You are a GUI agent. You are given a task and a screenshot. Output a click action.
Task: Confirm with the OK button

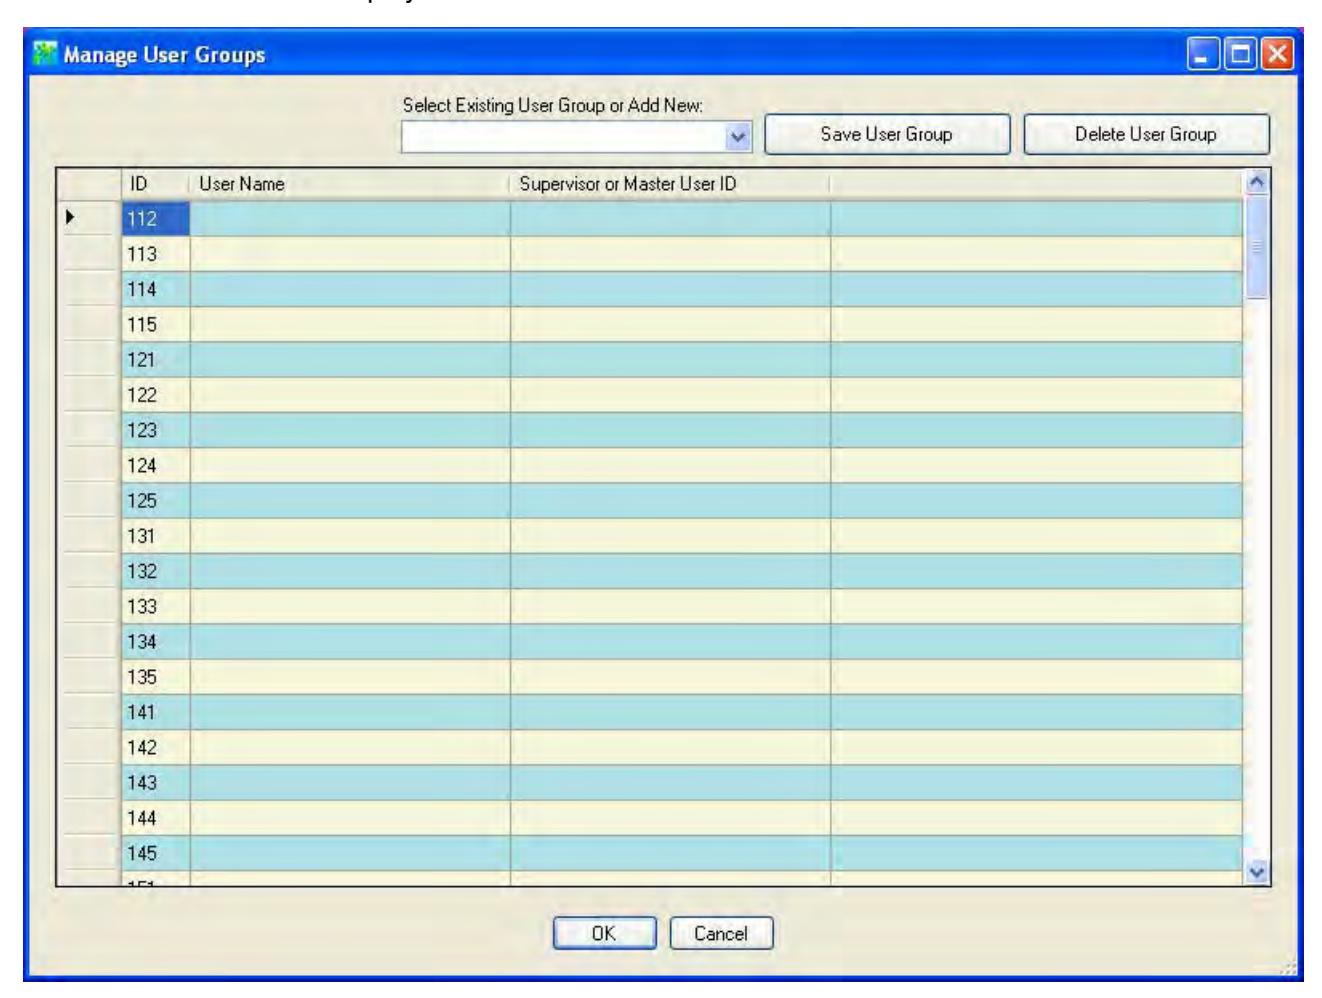(x=603, y=933)
